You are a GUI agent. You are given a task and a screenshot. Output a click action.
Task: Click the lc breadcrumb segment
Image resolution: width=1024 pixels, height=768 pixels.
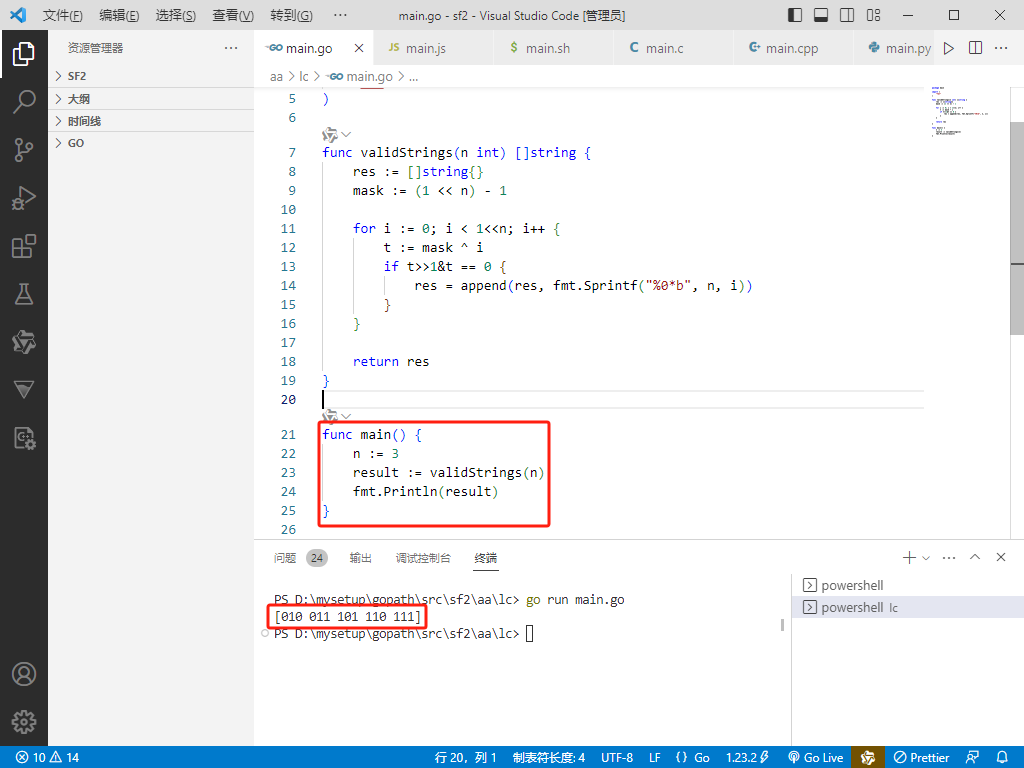(x=304, y=76)
